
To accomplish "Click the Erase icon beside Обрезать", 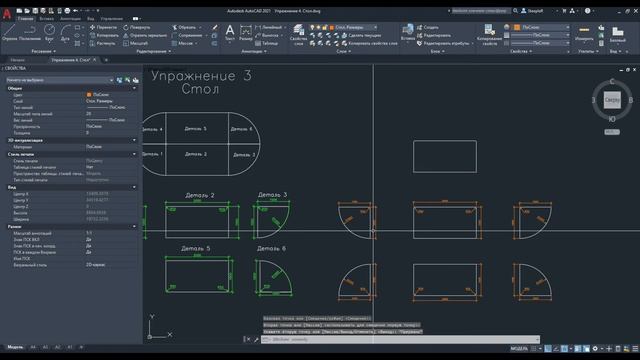I will click(x=215, y=27).
